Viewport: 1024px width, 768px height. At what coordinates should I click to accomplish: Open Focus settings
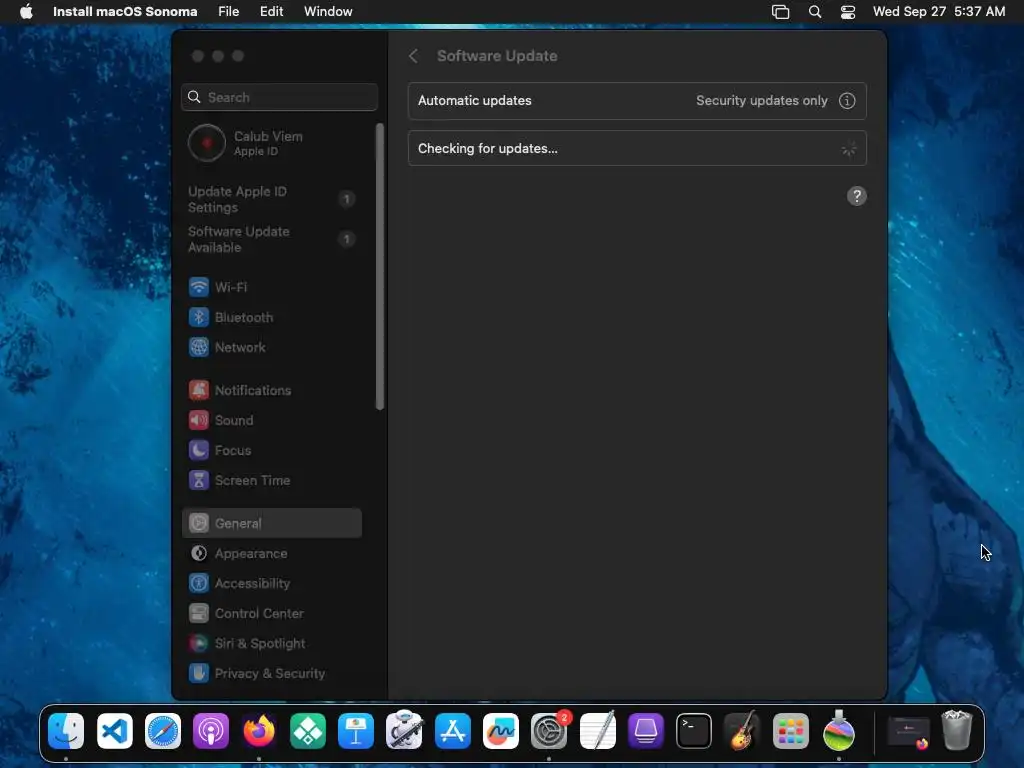(x=272, y=451)
